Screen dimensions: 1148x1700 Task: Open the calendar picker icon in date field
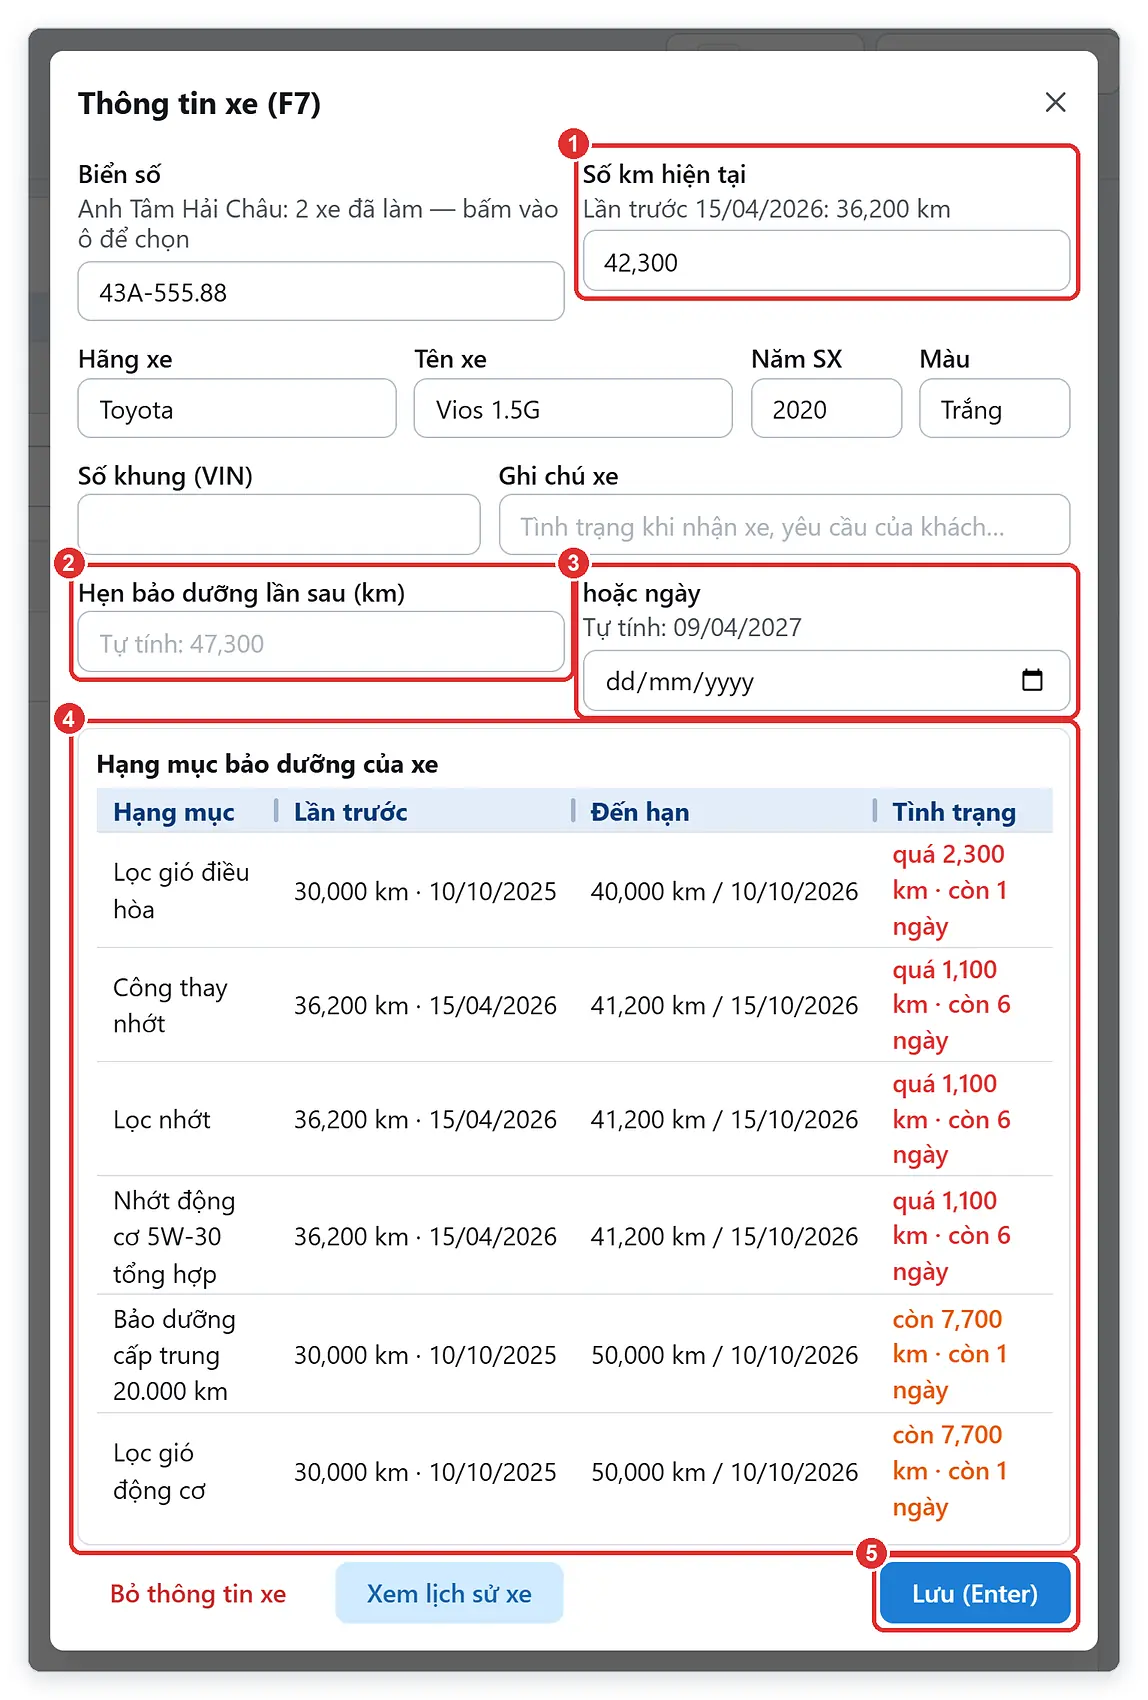[1032, 680]
